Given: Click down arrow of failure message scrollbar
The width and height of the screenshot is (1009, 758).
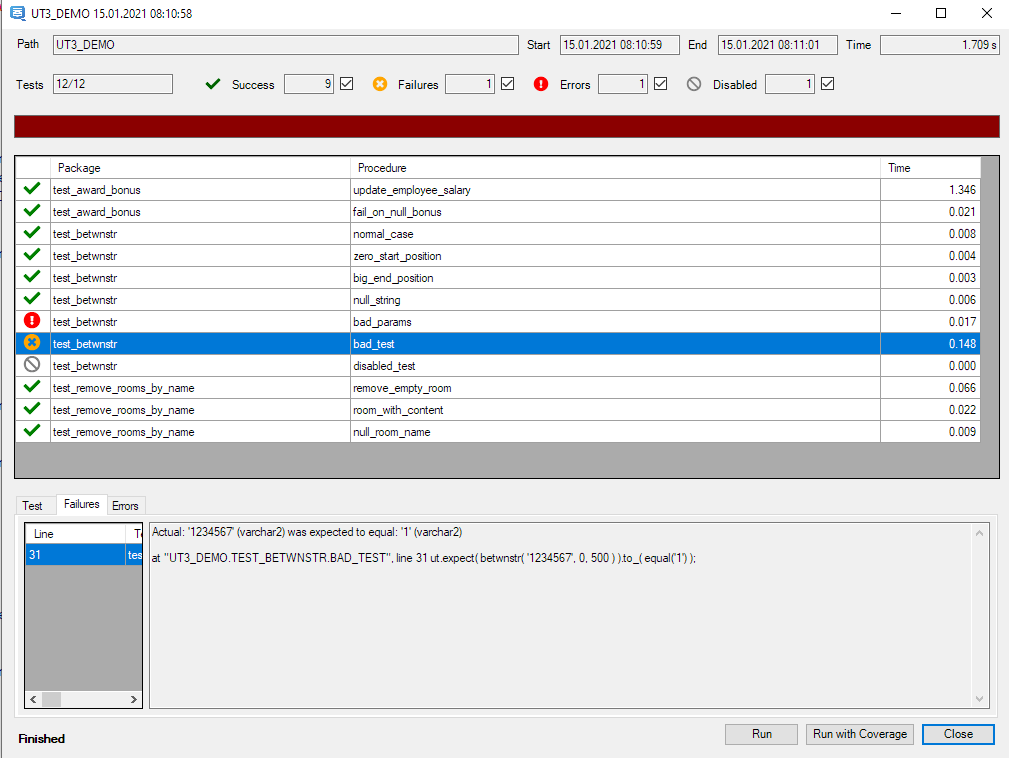Looking at the screenshot, I should [979, 699].
